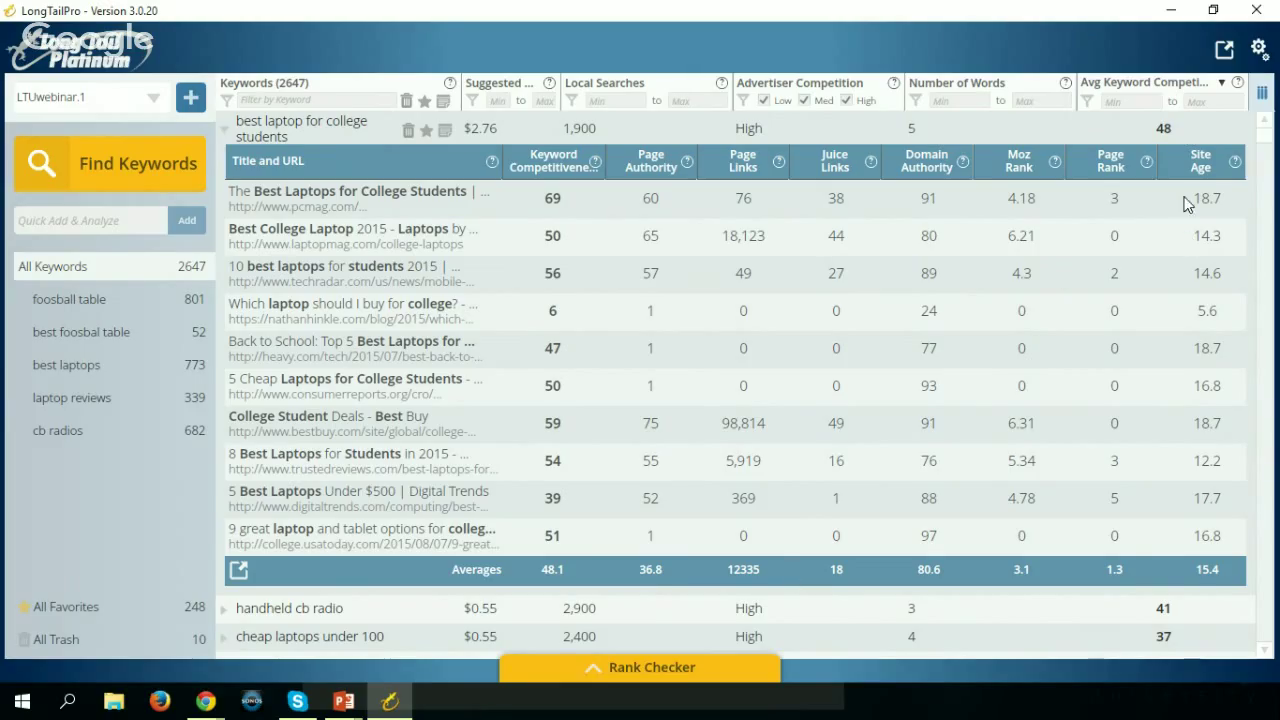
Task: Click the Find Keywords button
Action: point(110,164)
